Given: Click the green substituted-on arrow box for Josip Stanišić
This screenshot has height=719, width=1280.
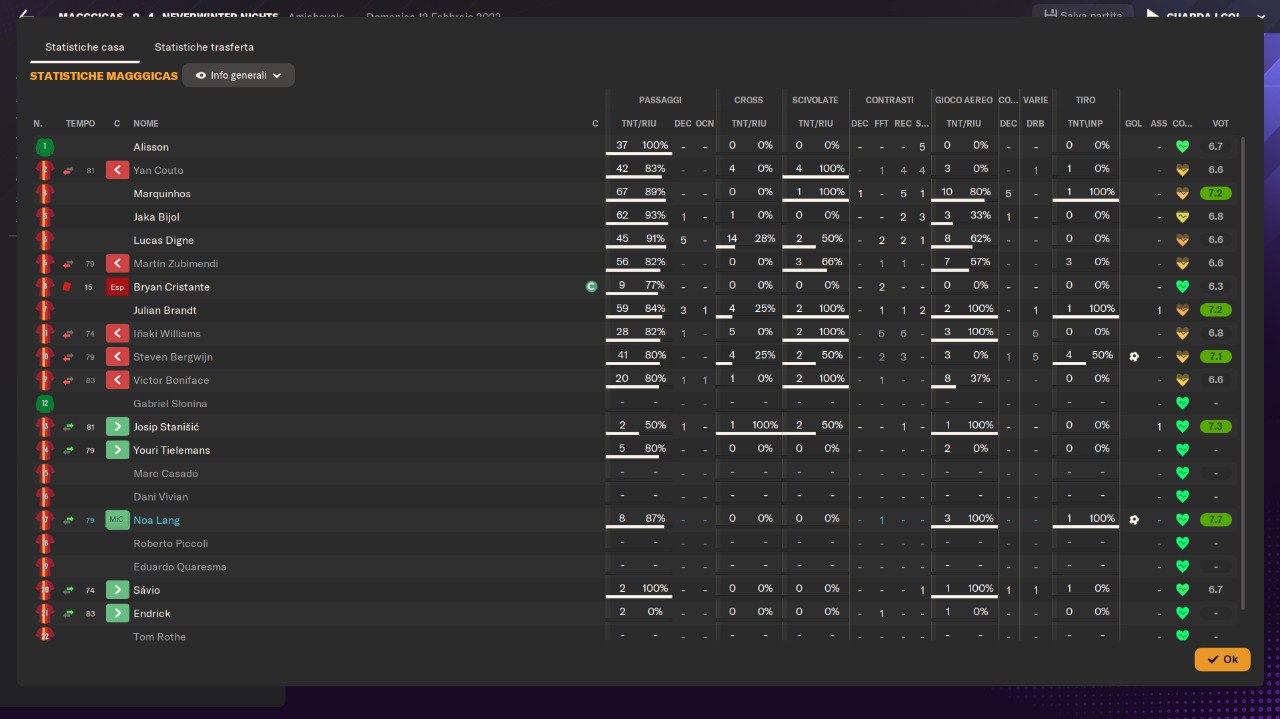Looking at the screenshot, I should pyautogui.click(x=117, y=427).
